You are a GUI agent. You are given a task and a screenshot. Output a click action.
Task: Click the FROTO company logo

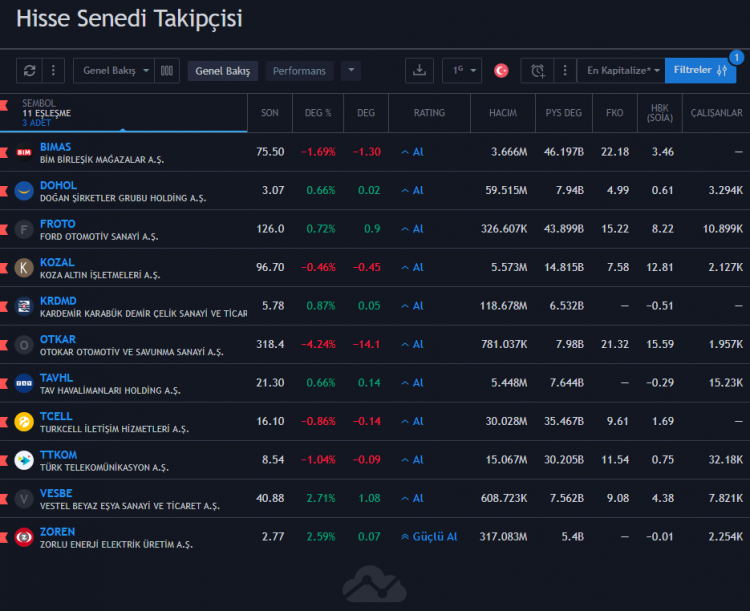pyautogui.click(x=24, y=230)
